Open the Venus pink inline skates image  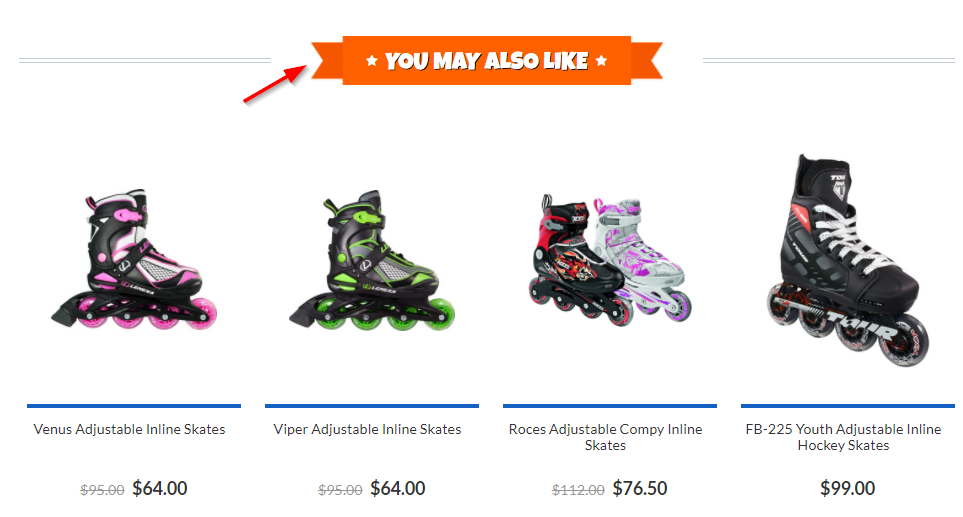[134, 258]
